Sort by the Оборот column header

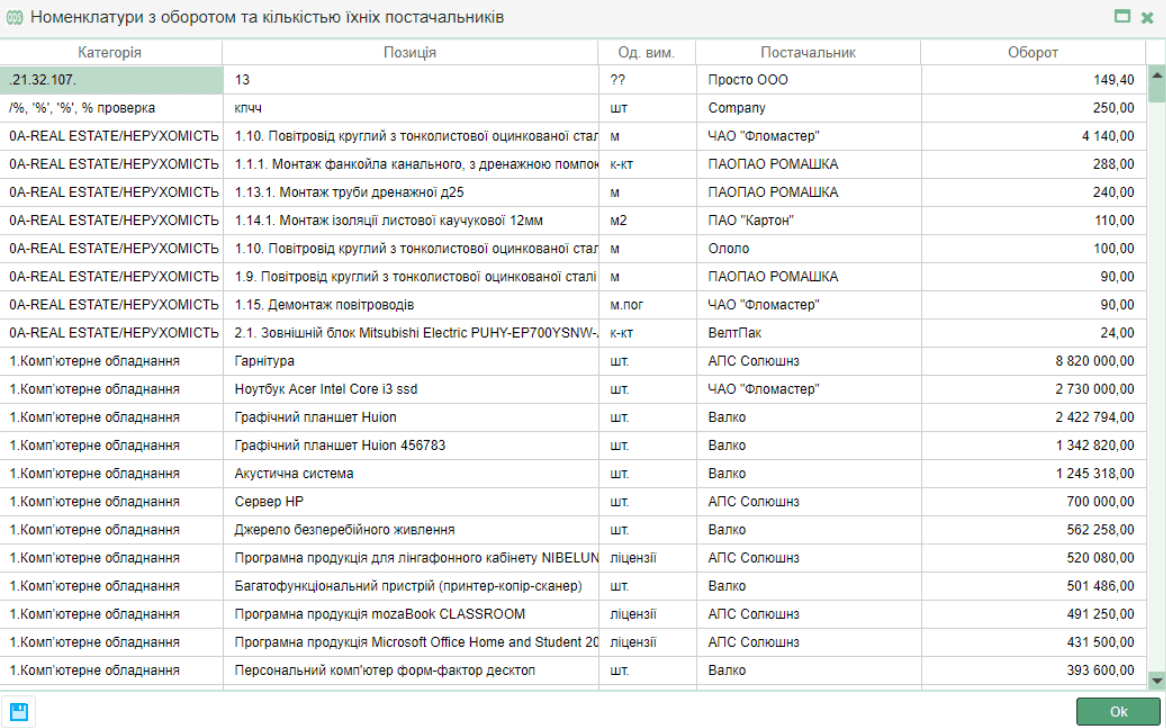1032,53
